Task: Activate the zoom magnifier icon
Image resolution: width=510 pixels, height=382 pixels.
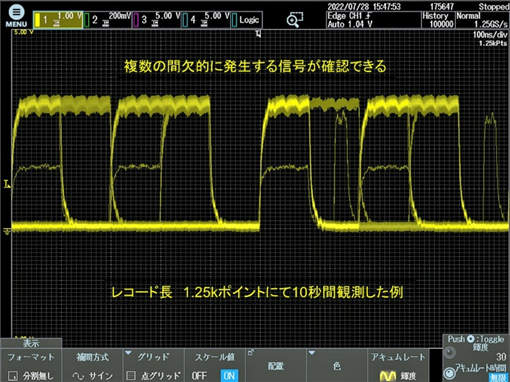Action: click(x=295, y=20)
